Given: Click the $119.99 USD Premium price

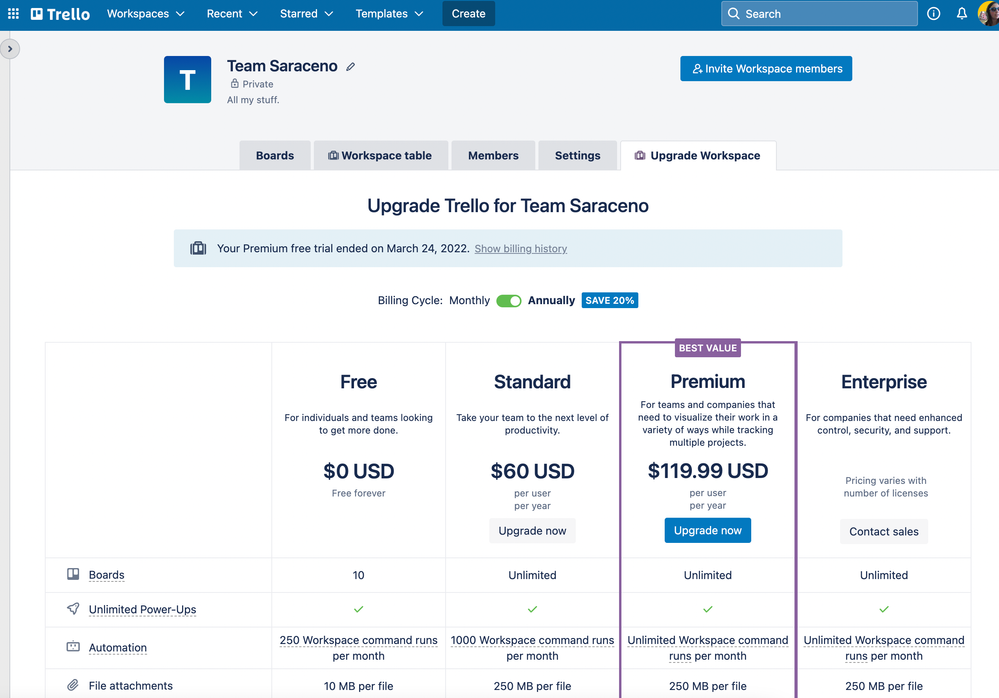Looking at the screenshot, I should (708, 471).
